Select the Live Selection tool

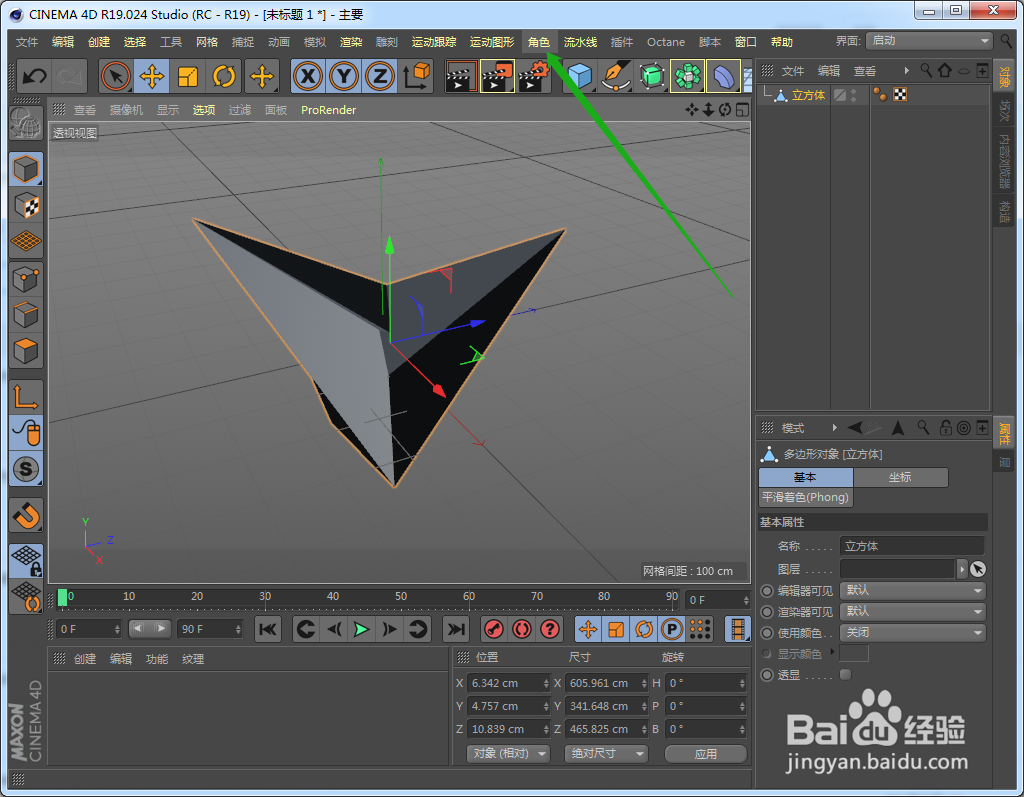(116, 76)
